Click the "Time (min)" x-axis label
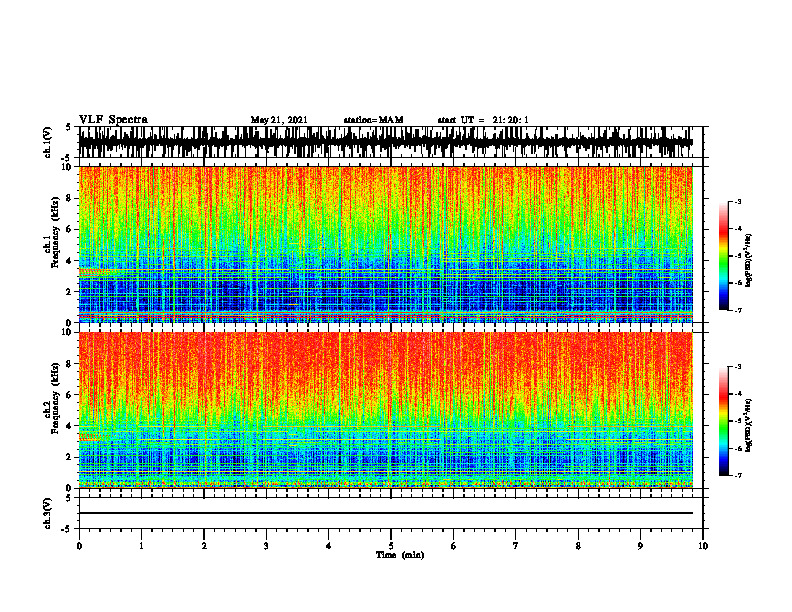This screenshot has height=612, width=792. [400, 555]
